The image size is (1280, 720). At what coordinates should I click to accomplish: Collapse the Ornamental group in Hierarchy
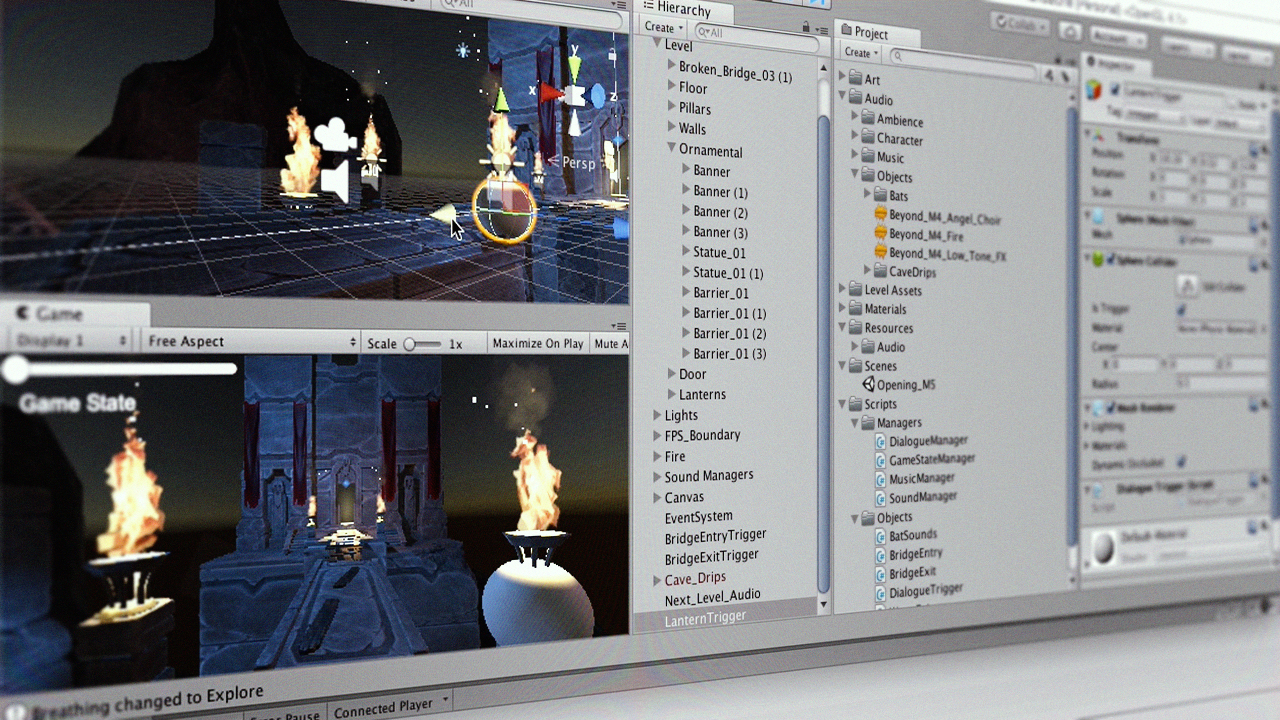click(672, 149)
